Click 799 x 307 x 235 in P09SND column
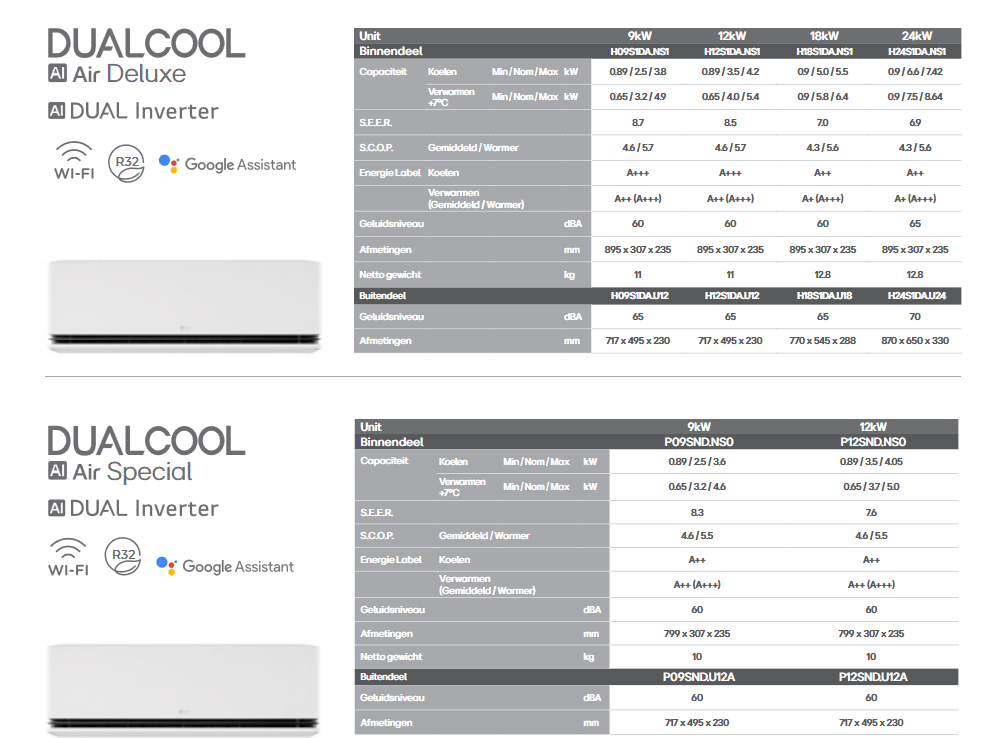The width and height of the screenshot is (1001, 738). click(x=697, y=633)
